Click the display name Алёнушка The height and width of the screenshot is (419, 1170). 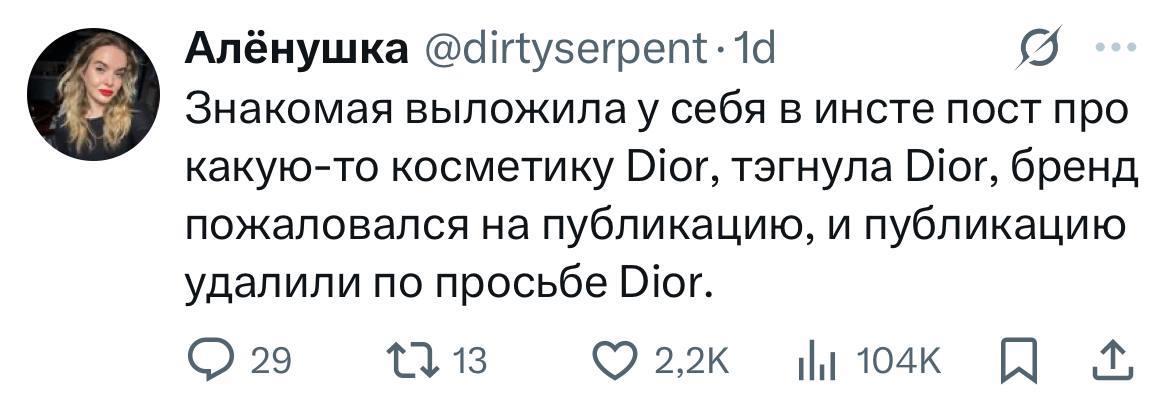296,48
